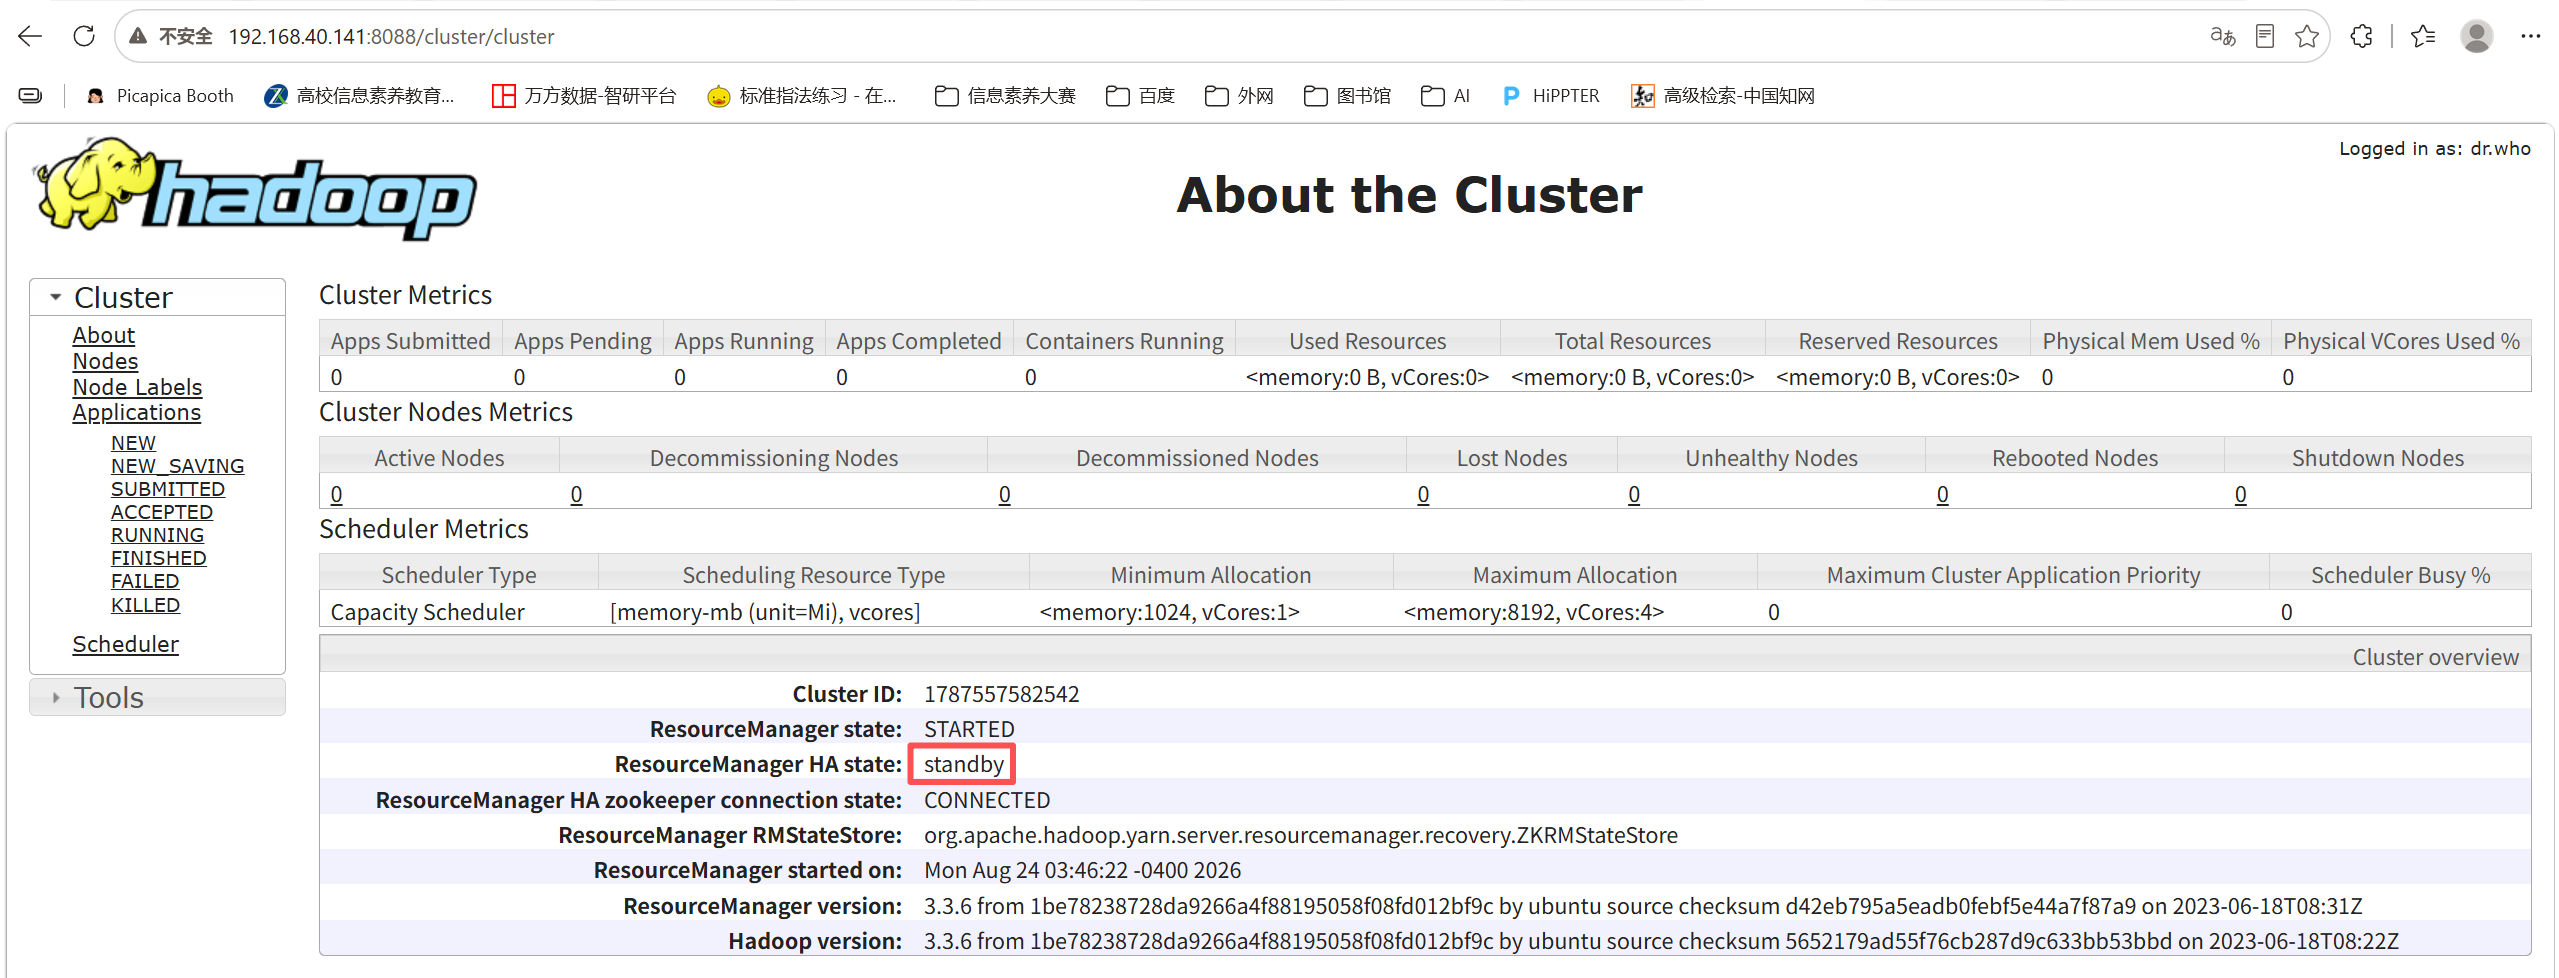
Task: Open the Nodes link in sidebar
Action: [x=105, y=361]
